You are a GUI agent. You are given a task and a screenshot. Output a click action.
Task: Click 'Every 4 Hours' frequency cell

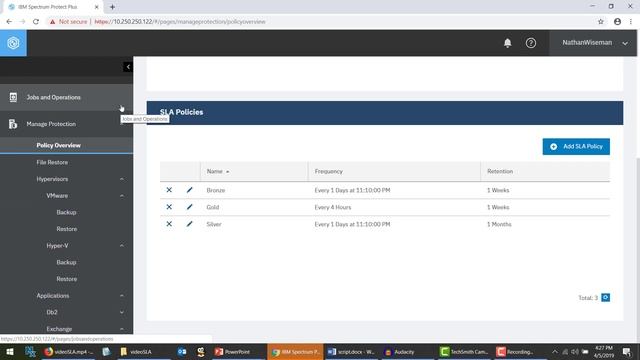[333, 207]
